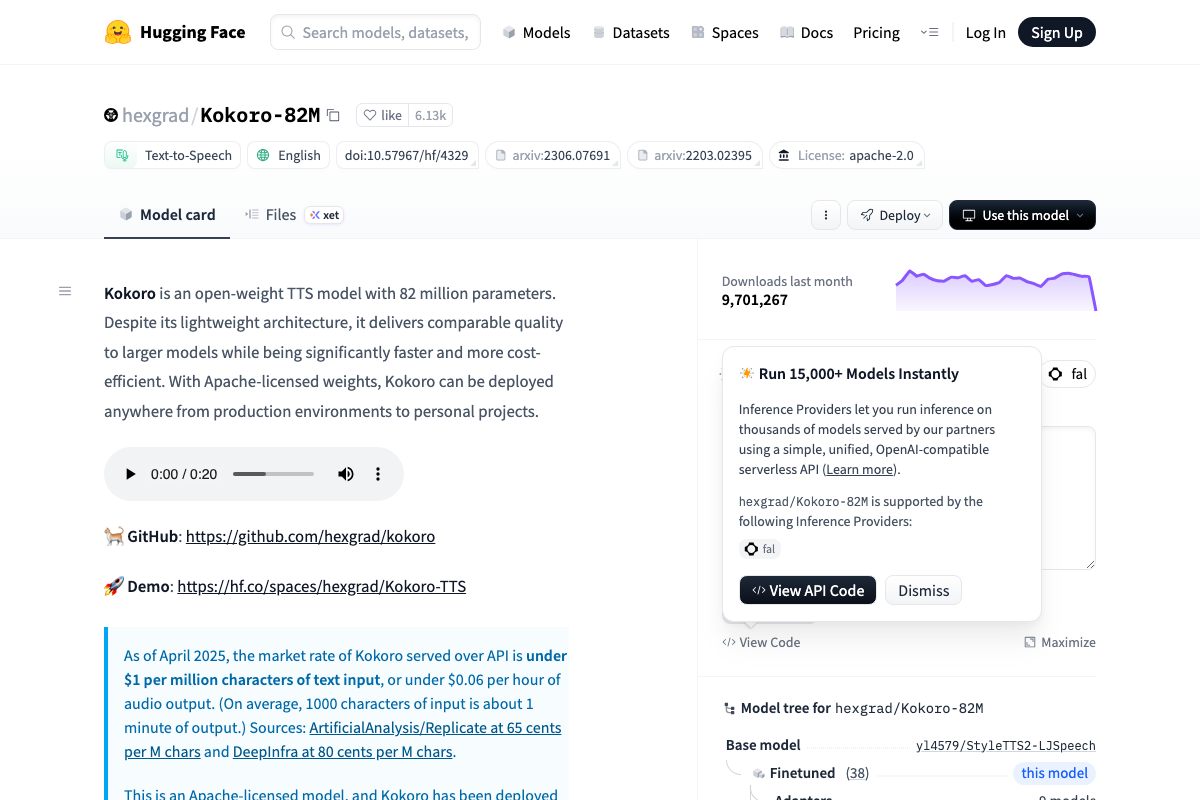Click the hexgrad avatar icon
Screen dimensions: 1200x800
[x=111, y=116]
